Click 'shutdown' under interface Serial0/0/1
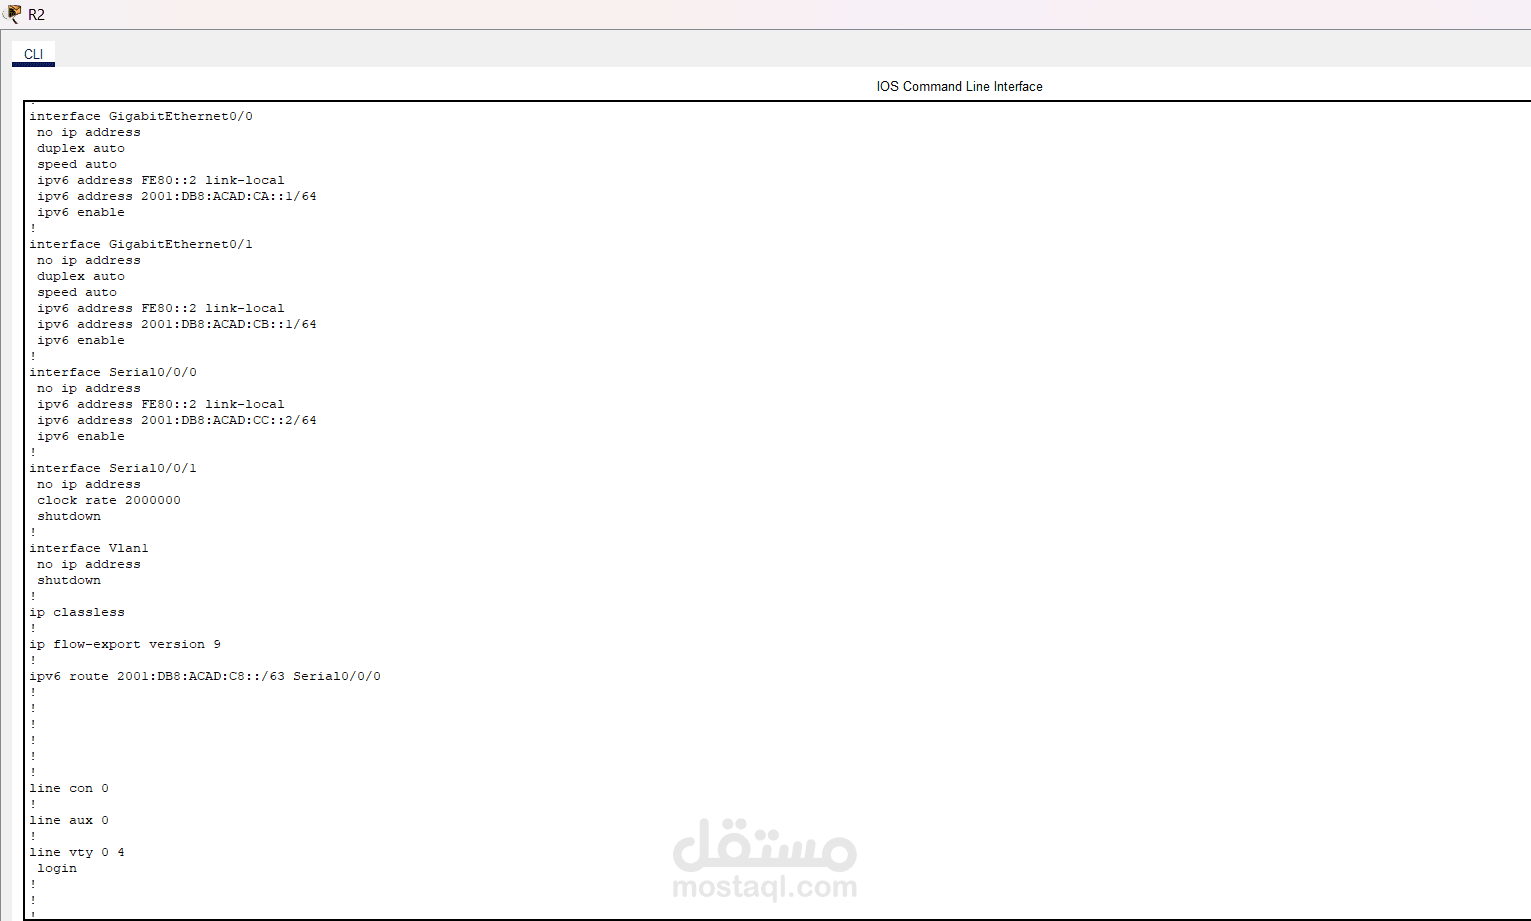Image resolution: width=1531 pixels, height=921 pixels. tap(69, 516)
